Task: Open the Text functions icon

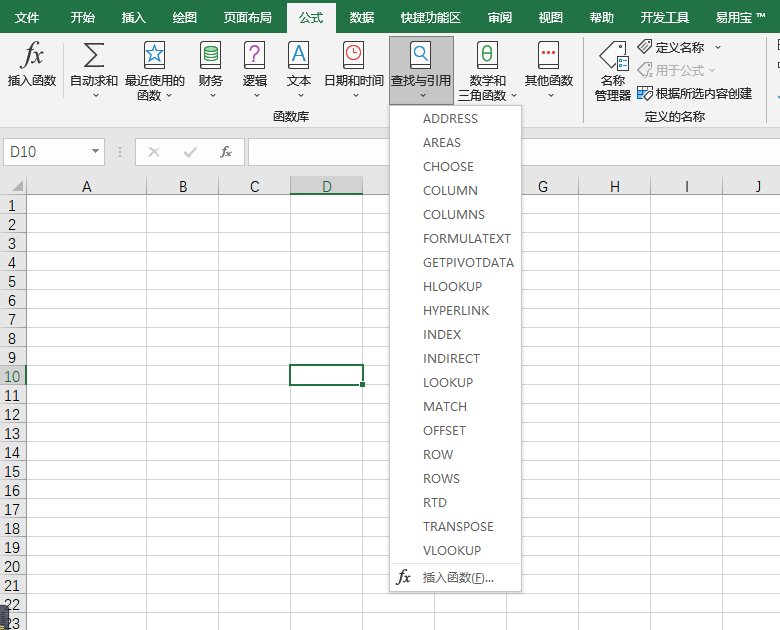Action: tap(298, 55)
